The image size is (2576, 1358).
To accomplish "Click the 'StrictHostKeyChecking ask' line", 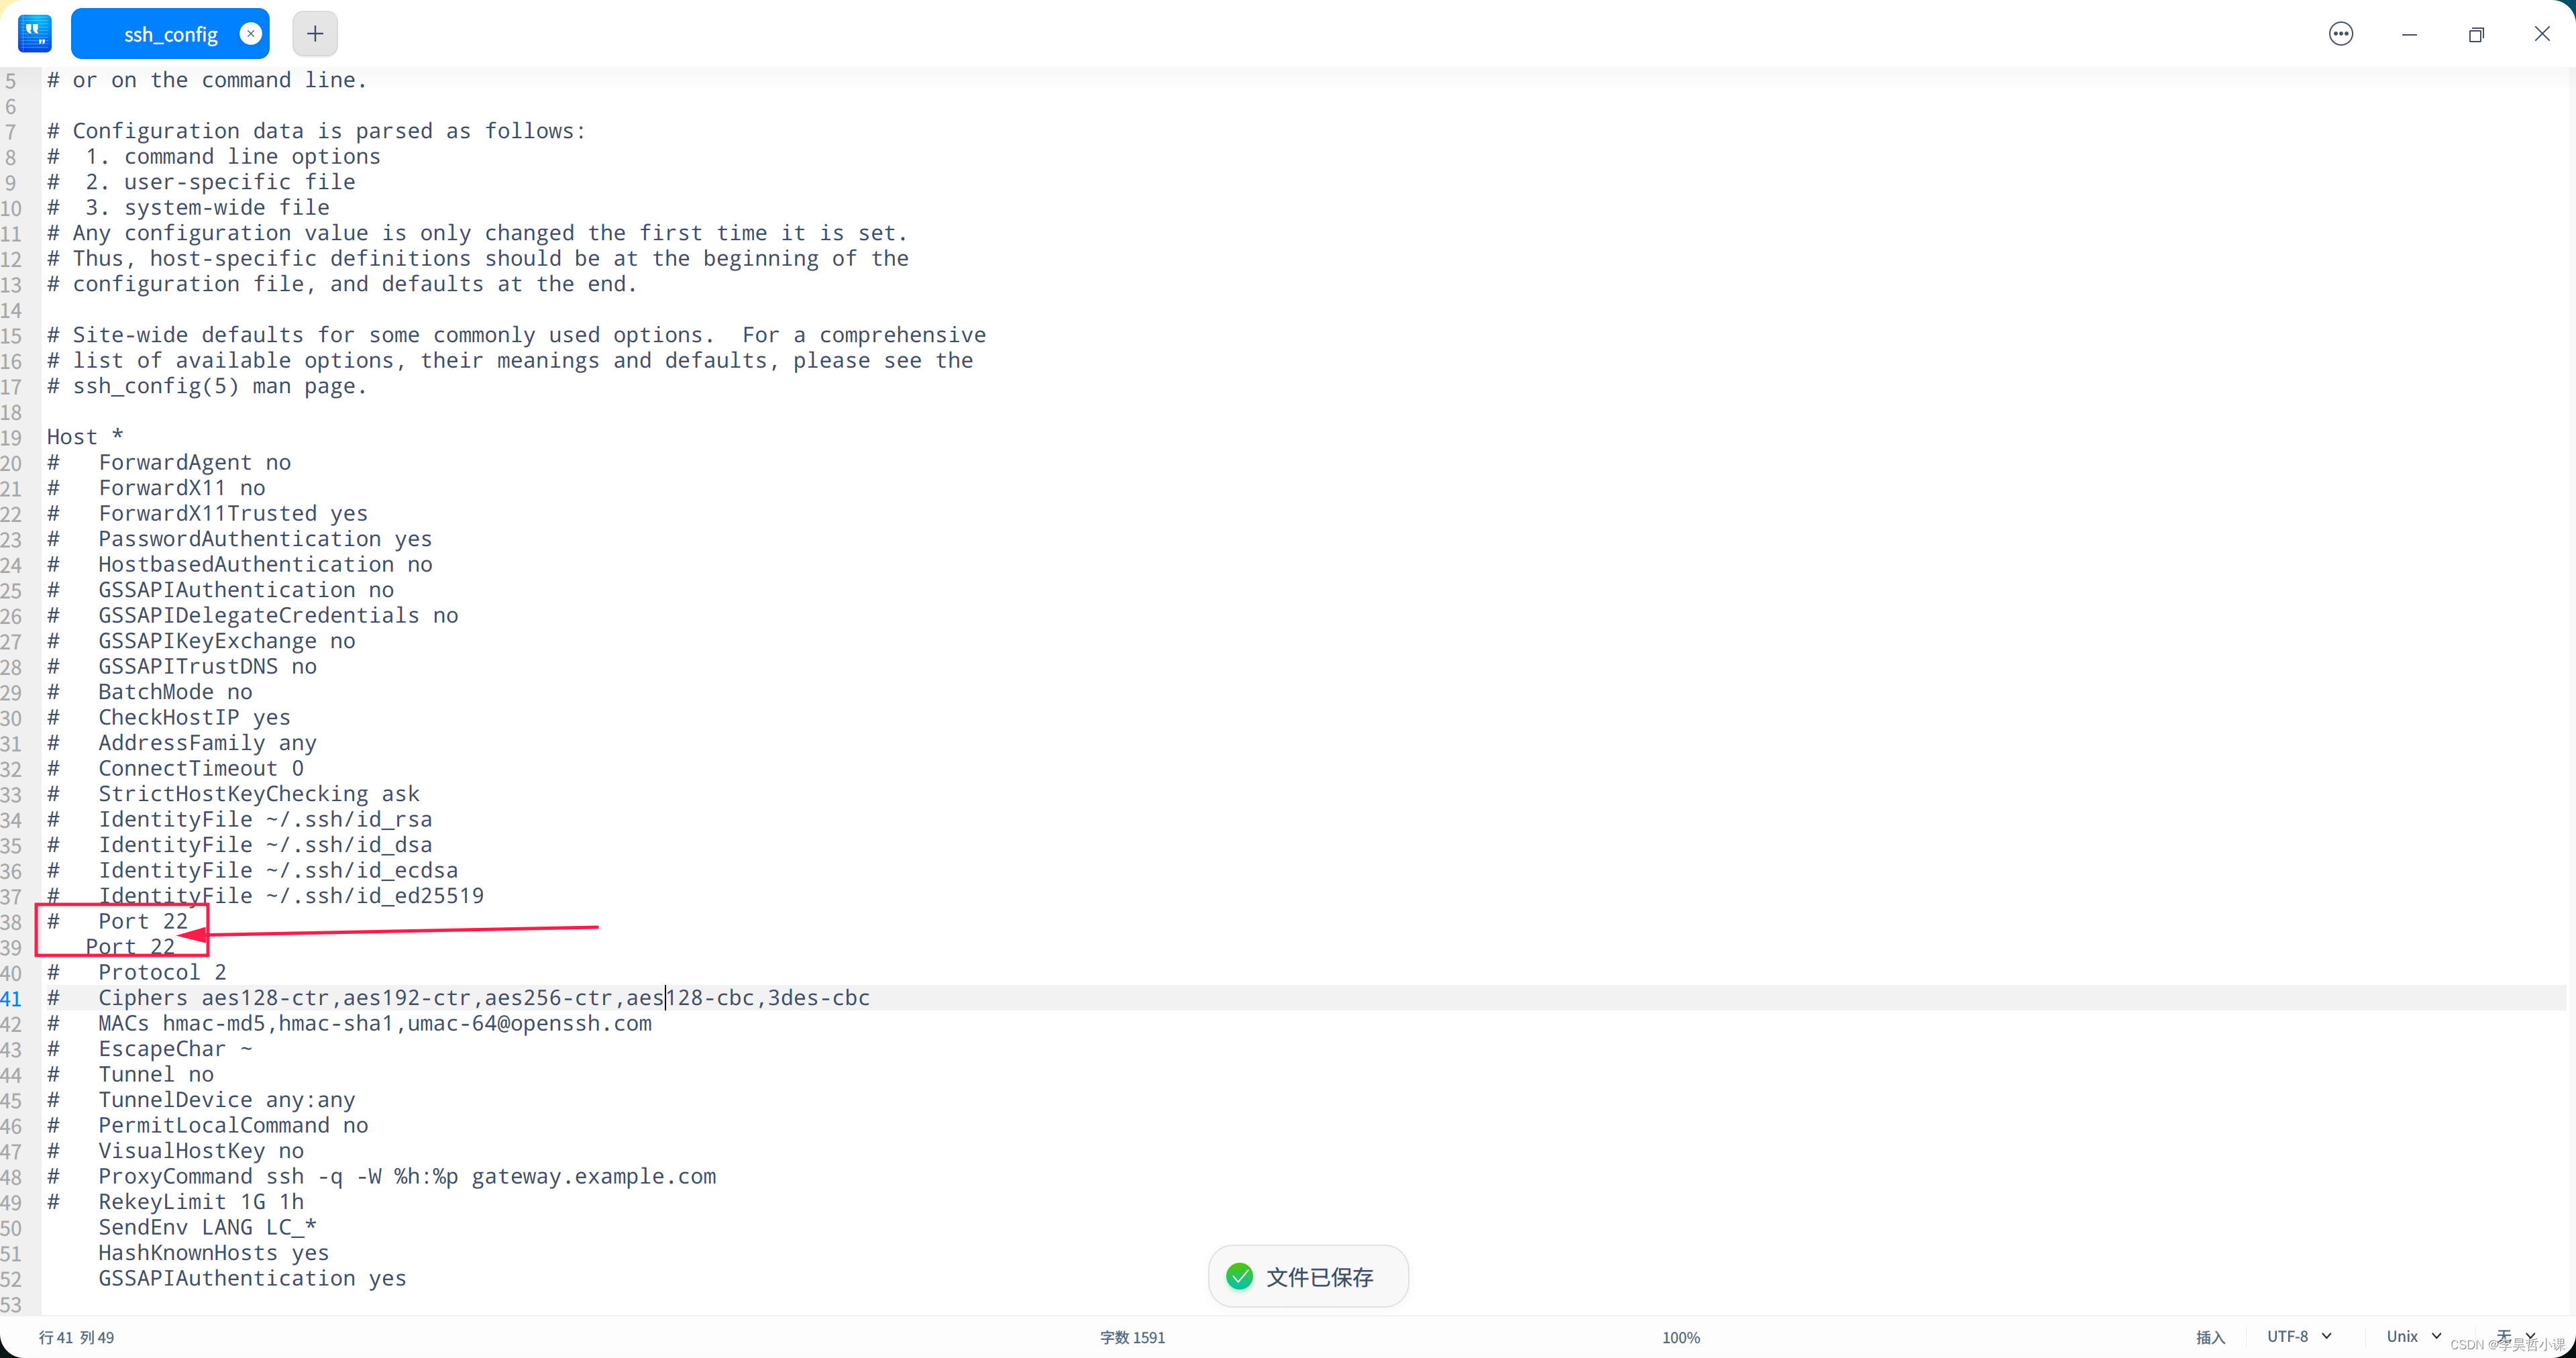I will 233,794.
